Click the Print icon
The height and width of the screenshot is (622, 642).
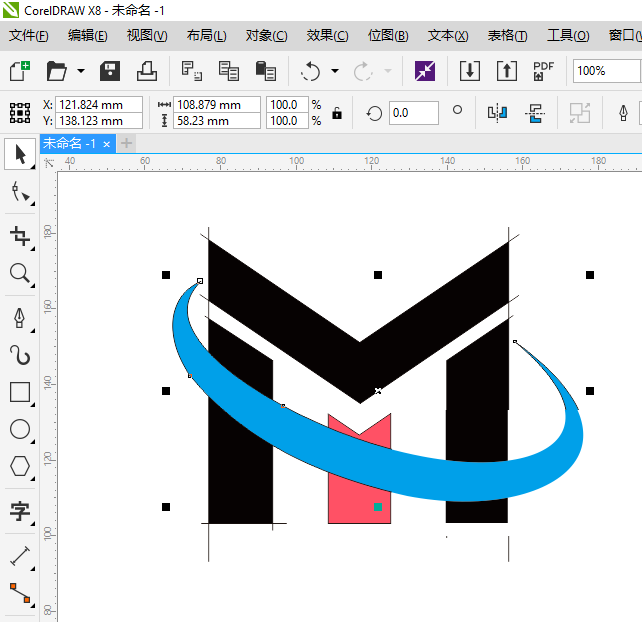147,71
